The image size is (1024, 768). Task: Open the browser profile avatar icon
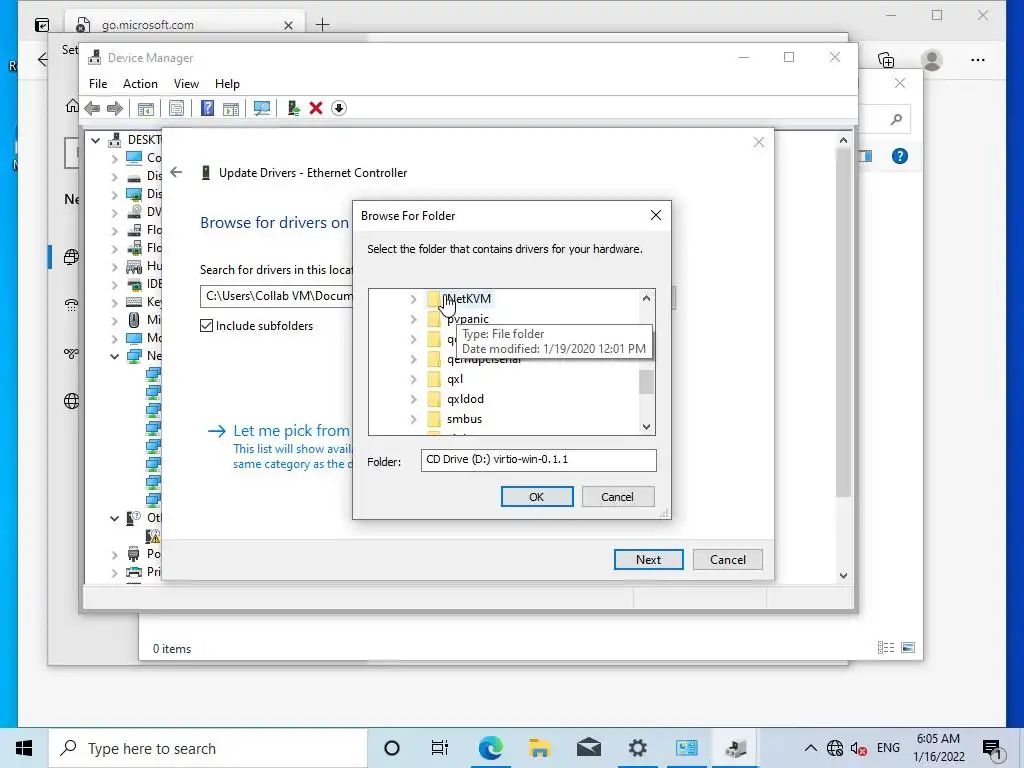[932, 60]
